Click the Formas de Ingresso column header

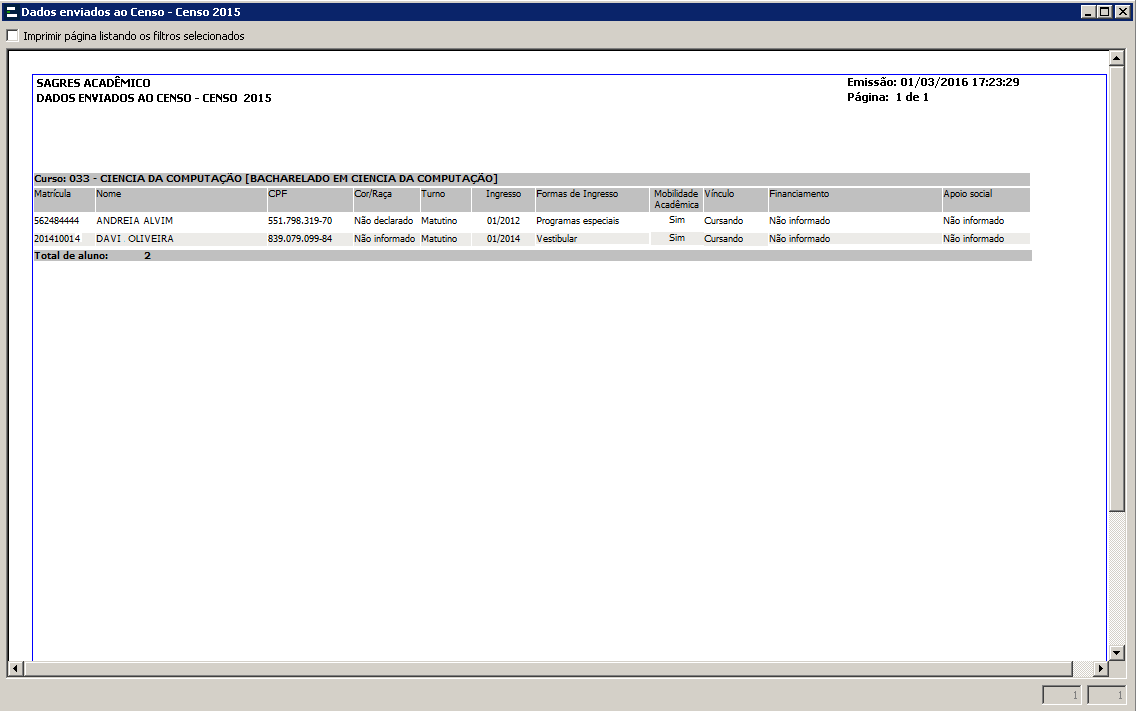577,194
